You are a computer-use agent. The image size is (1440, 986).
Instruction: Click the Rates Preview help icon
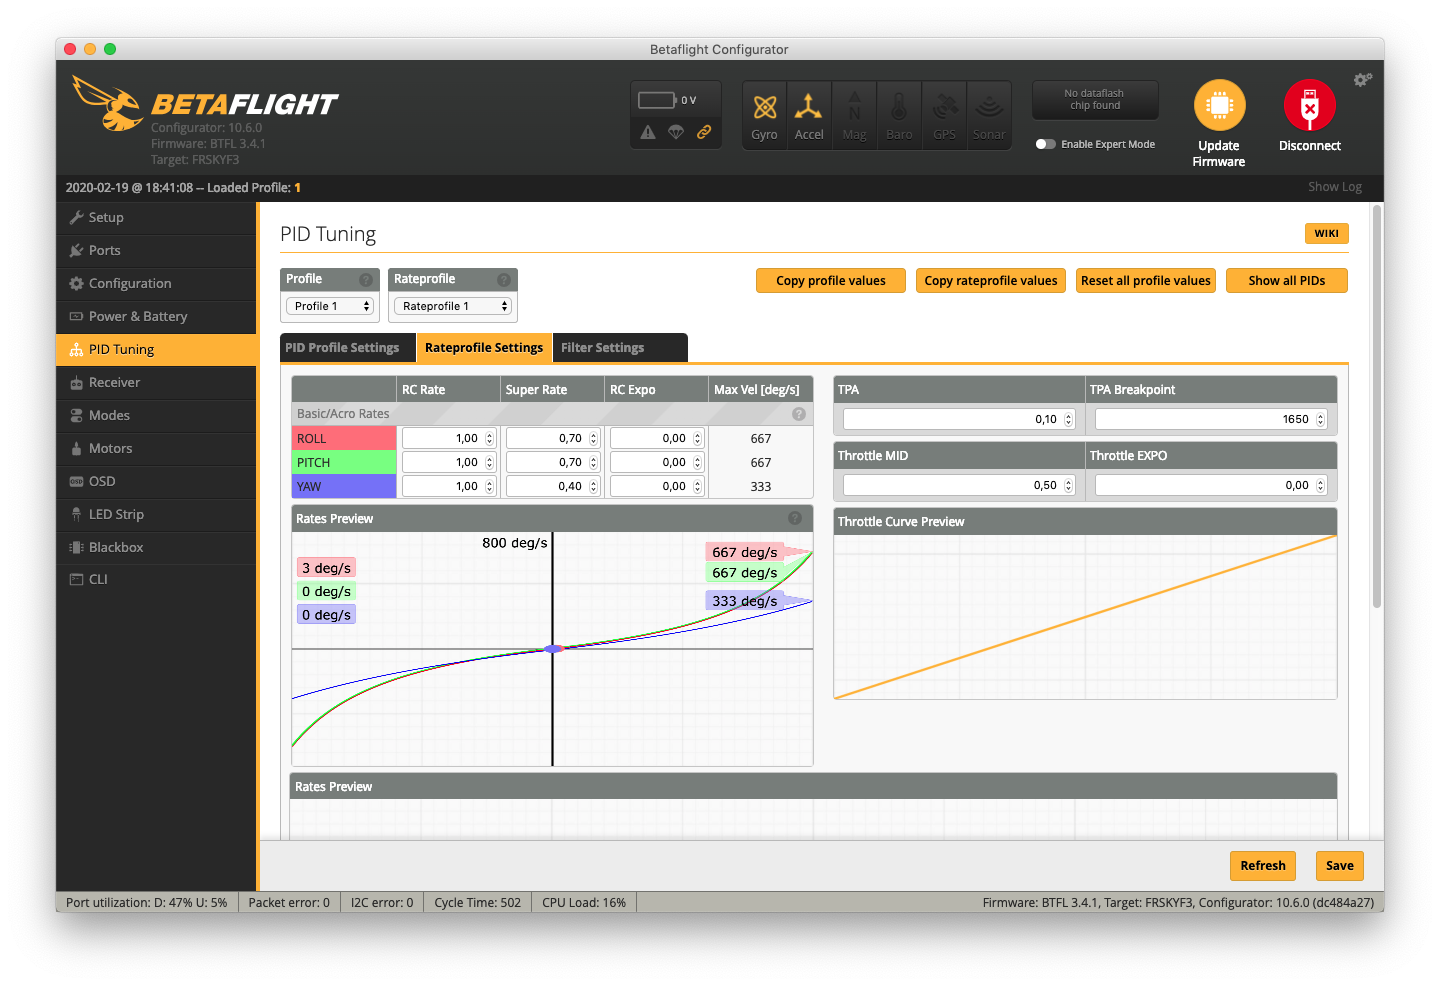click(795, 518)
